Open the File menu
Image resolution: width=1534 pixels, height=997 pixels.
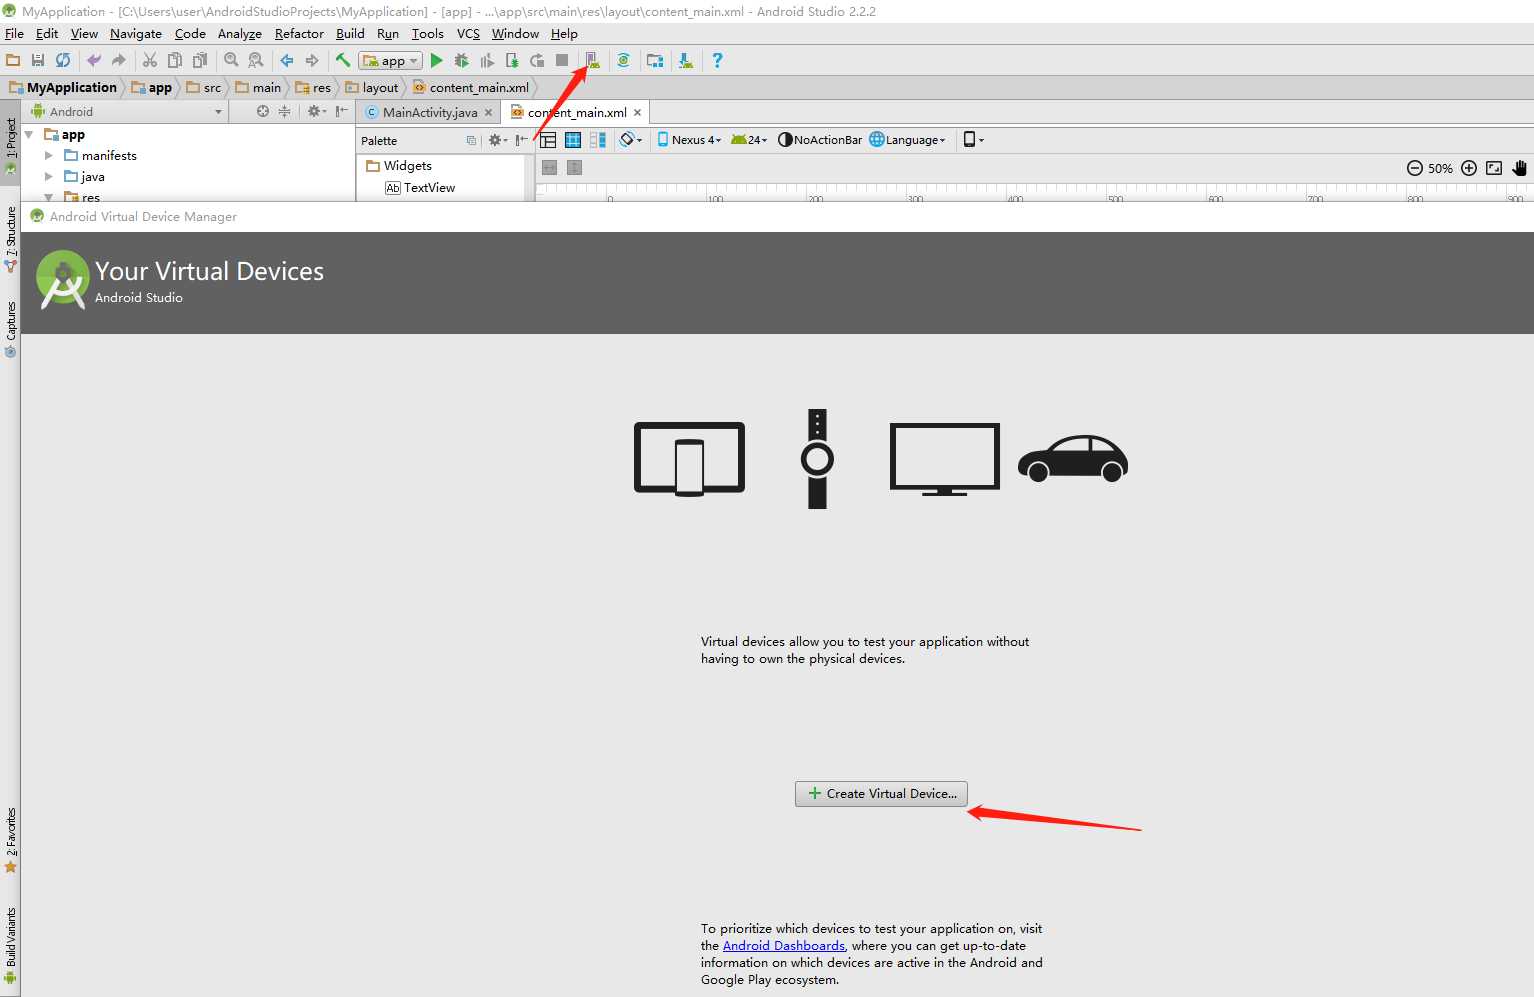pyautogui.click(x=14, y=33)
